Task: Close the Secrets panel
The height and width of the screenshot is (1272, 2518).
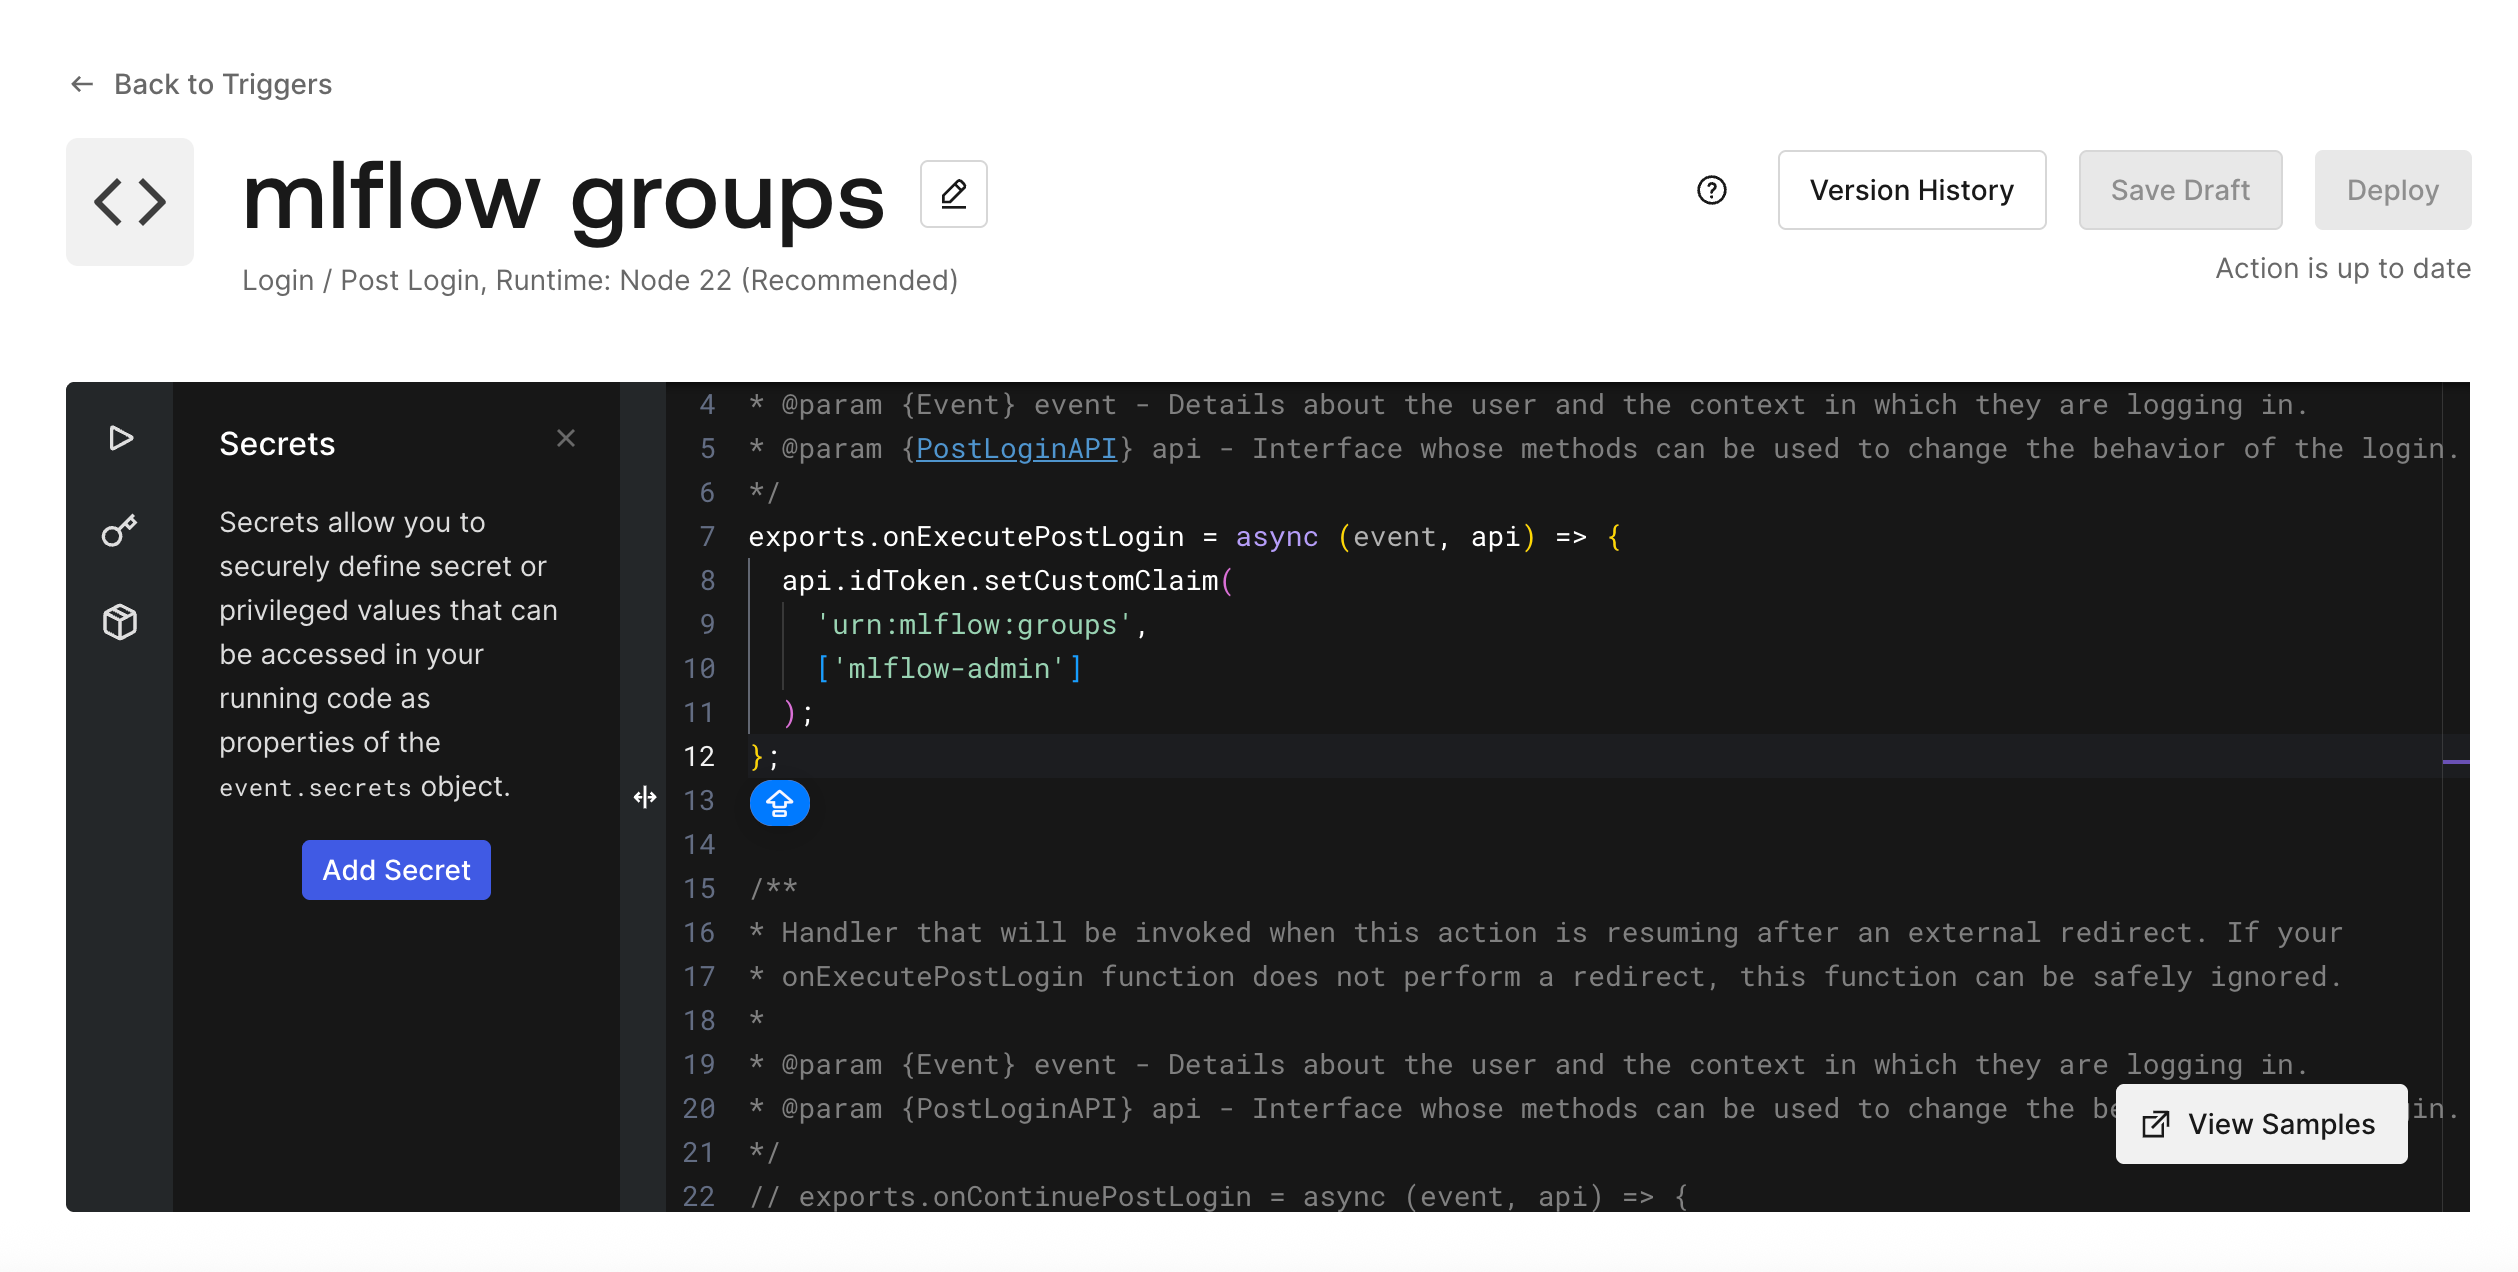Action: 566,438
